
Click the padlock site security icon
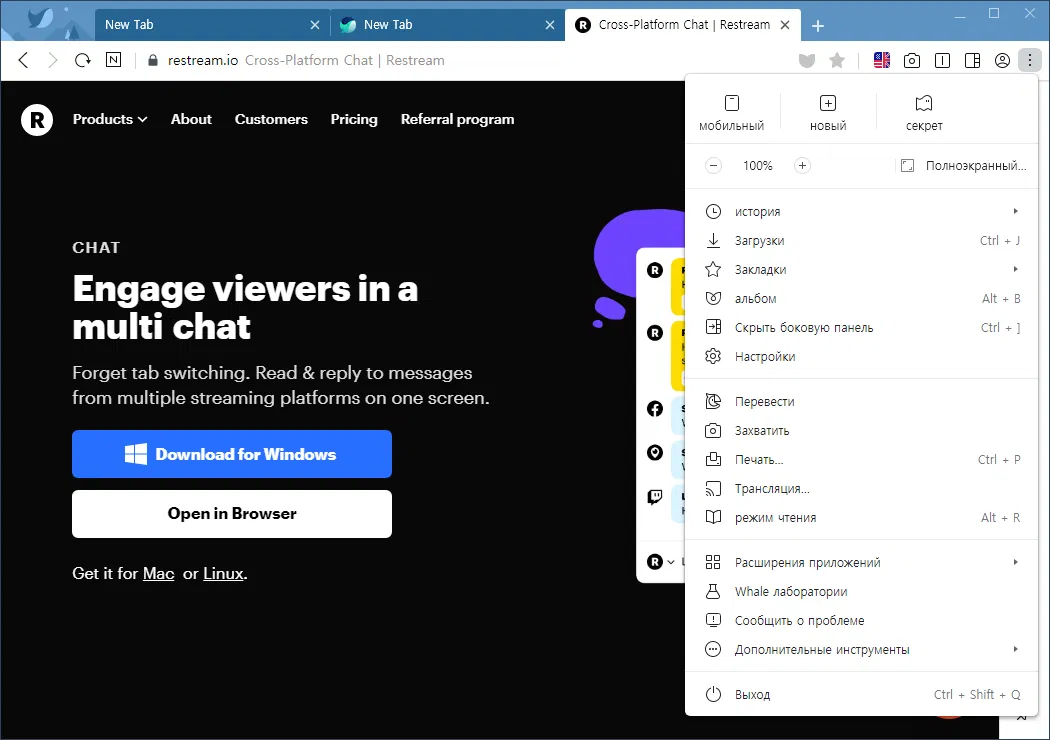153,60
